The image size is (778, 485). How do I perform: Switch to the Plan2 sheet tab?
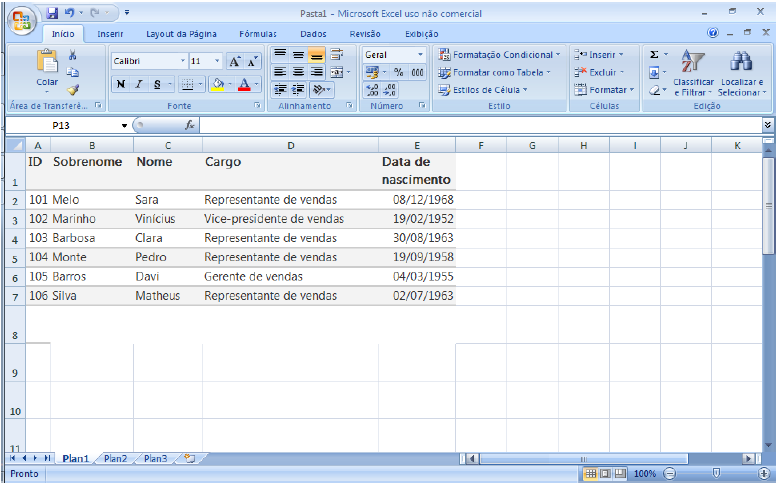pyautogui.click(x=115, y=458)
